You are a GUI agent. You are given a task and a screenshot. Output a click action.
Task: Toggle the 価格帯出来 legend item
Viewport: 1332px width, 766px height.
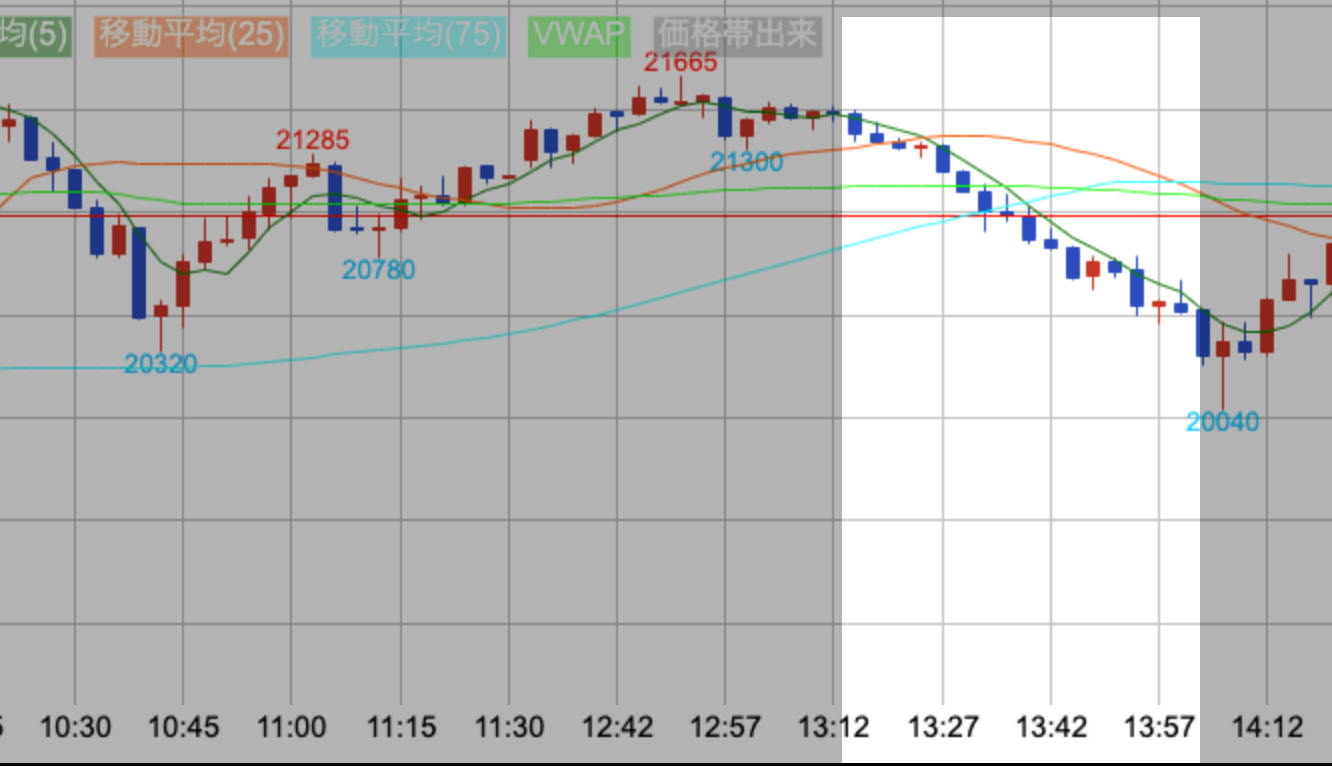pyautogui.click(x=737, y=36)
